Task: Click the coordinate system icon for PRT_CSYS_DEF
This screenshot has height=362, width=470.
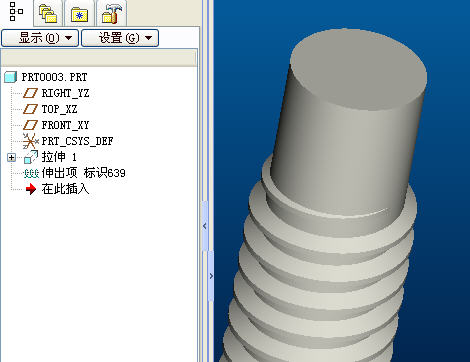Action: 31,141
